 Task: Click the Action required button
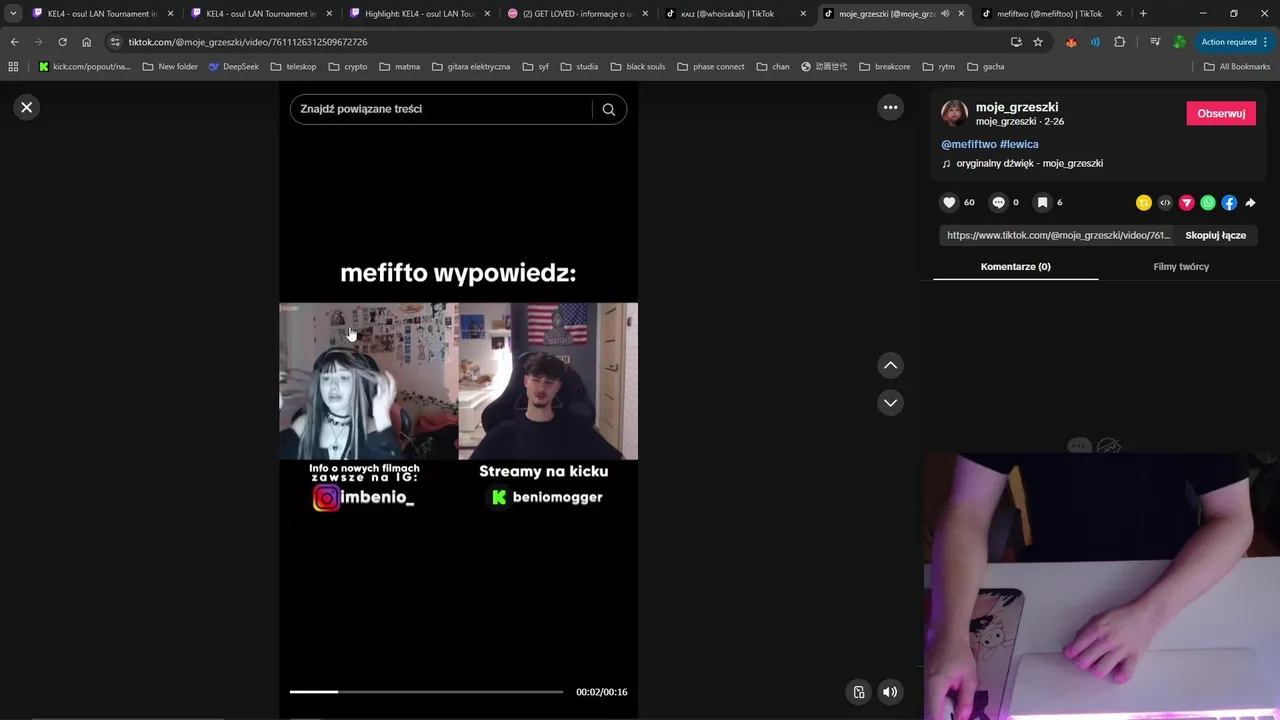click(1227, 42)
